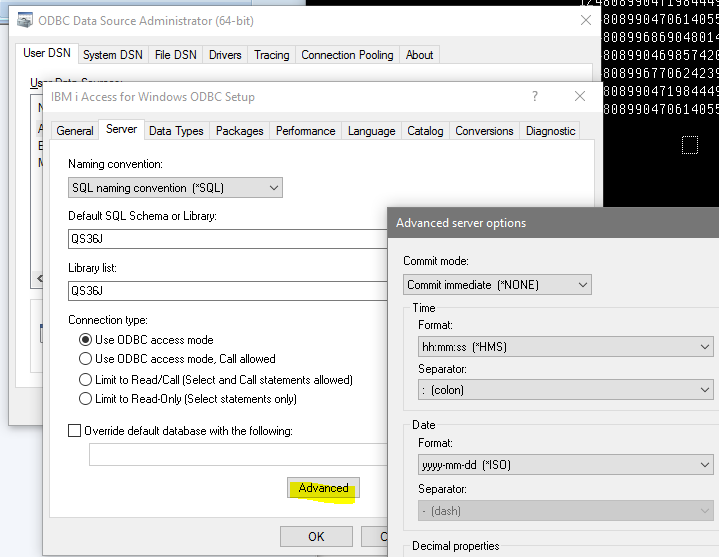Open the Connection Pooling tab
The height and width of the screenshot is (557, 719).
point(347,55)
